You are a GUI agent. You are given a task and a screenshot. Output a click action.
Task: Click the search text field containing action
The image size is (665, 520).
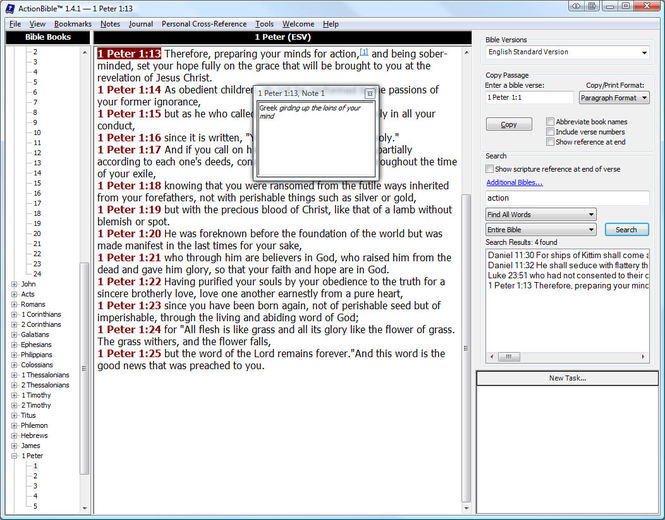[x=567, y=198]
